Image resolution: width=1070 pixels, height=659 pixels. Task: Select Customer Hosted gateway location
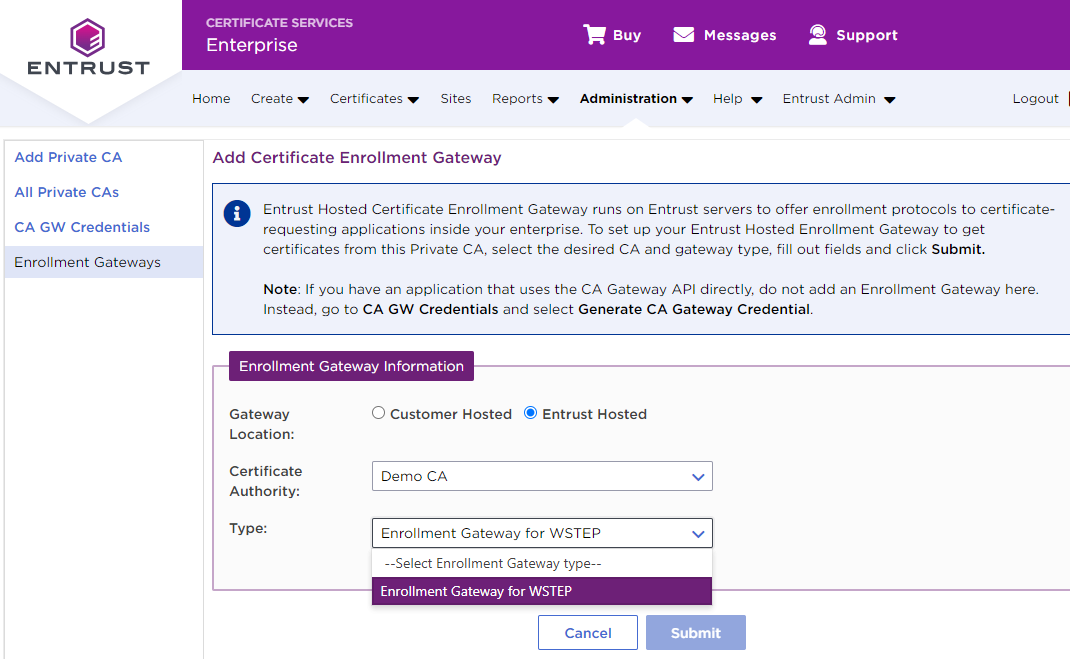379,413
